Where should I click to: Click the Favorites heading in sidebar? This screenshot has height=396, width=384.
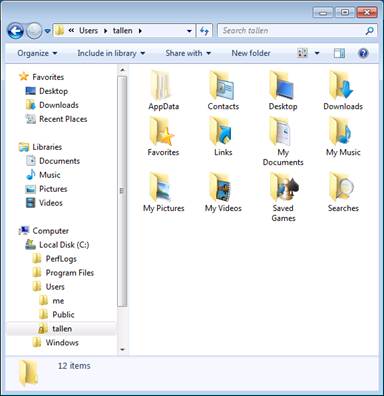point(41,77)
